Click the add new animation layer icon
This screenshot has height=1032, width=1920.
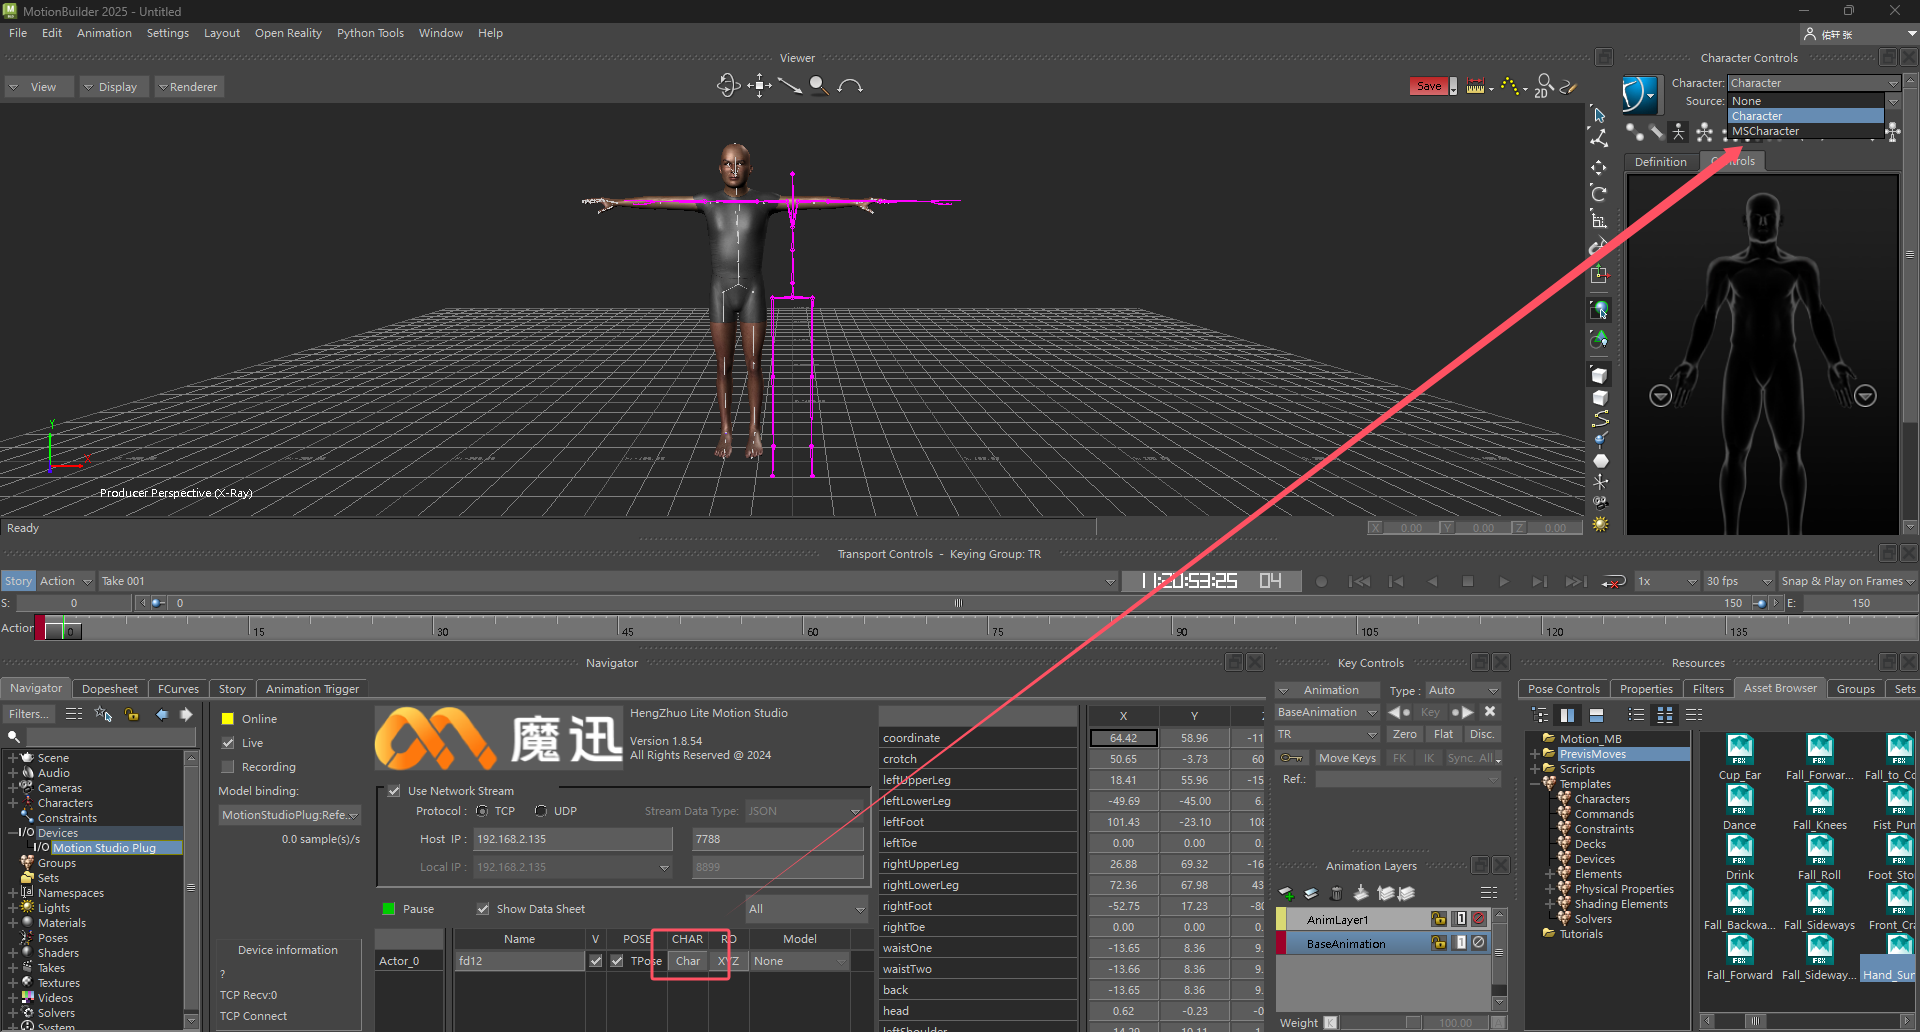pyautogui.click(x=1287, y=893)
